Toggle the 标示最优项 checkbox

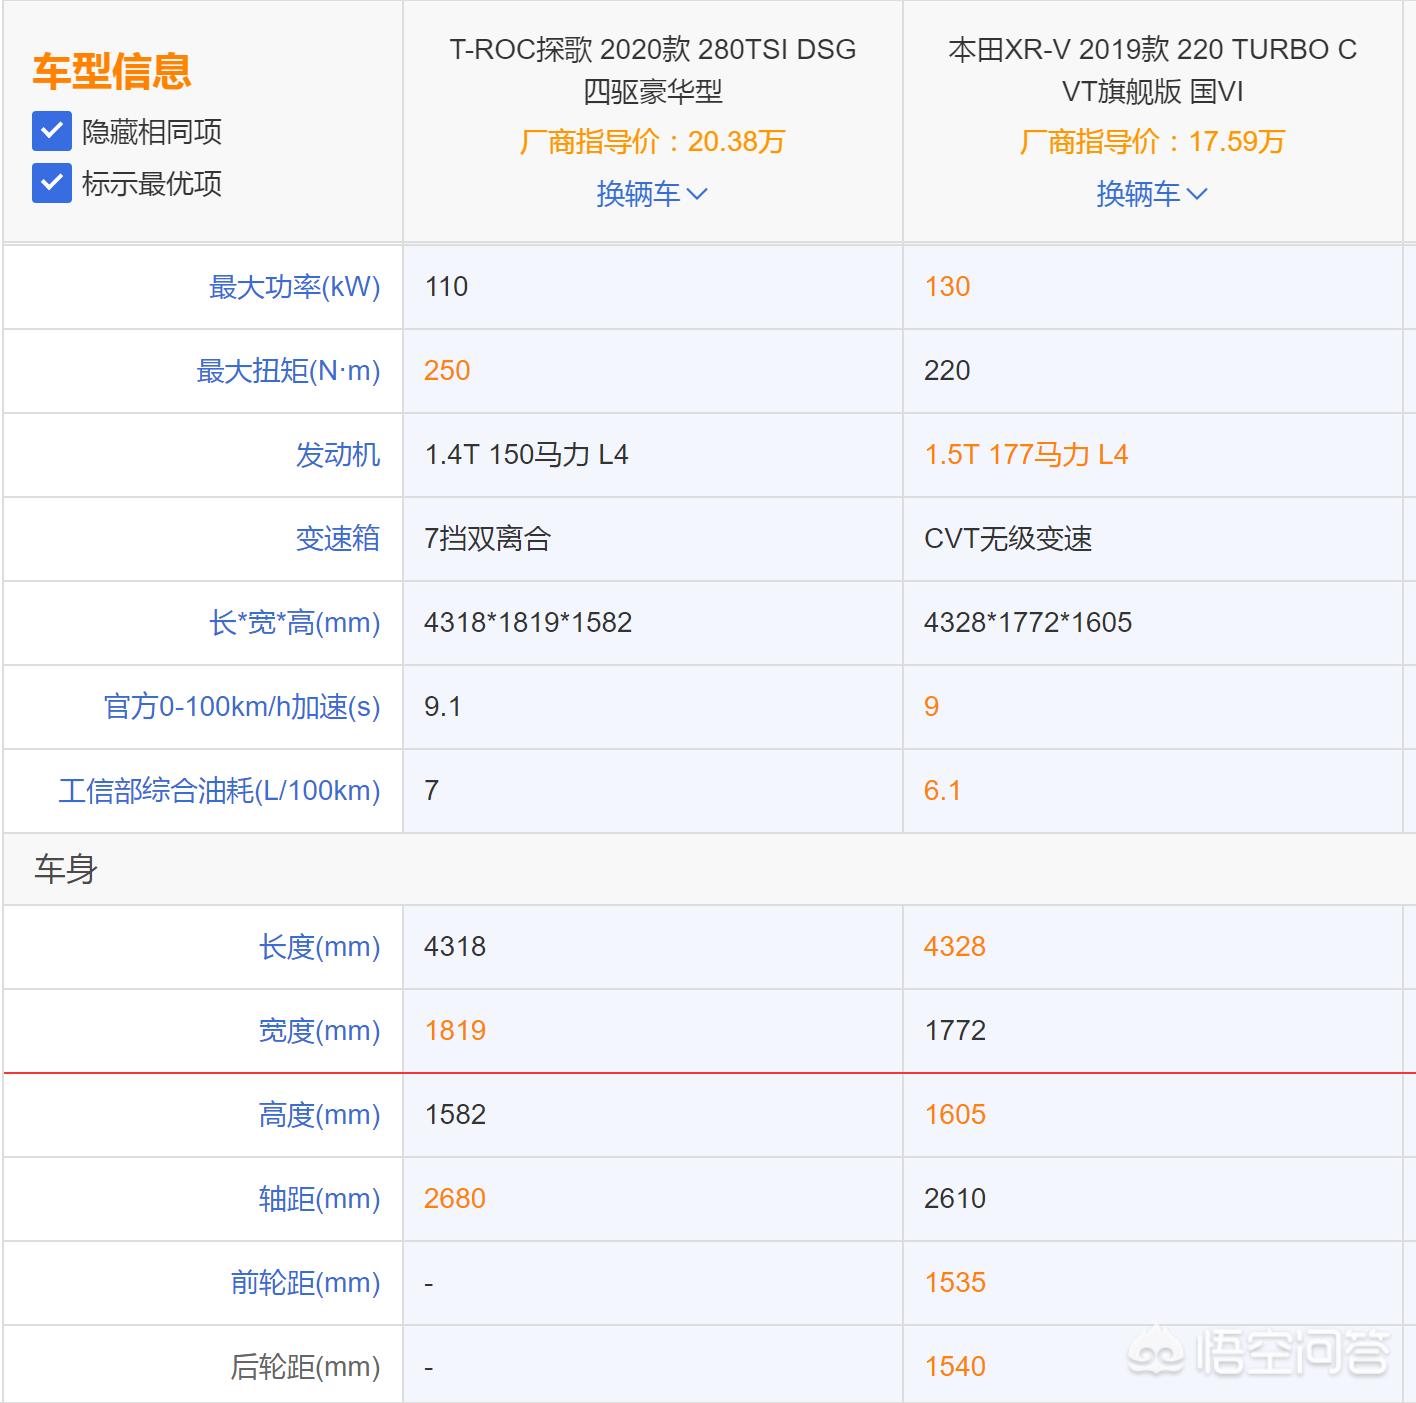[51, 183]
